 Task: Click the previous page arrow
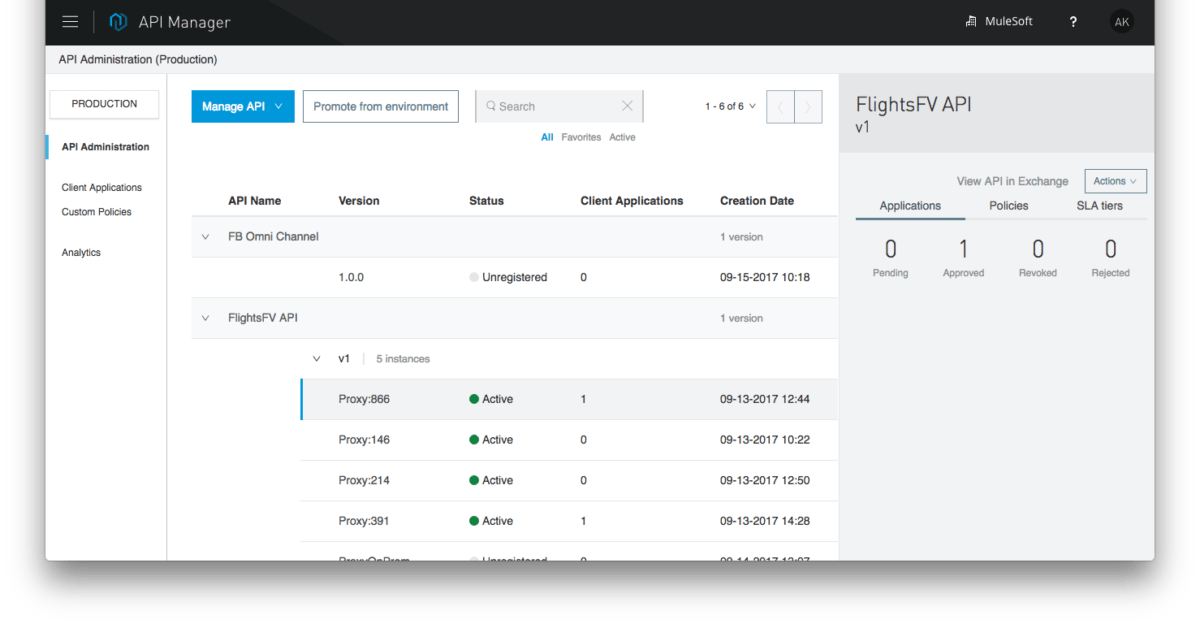779,106
